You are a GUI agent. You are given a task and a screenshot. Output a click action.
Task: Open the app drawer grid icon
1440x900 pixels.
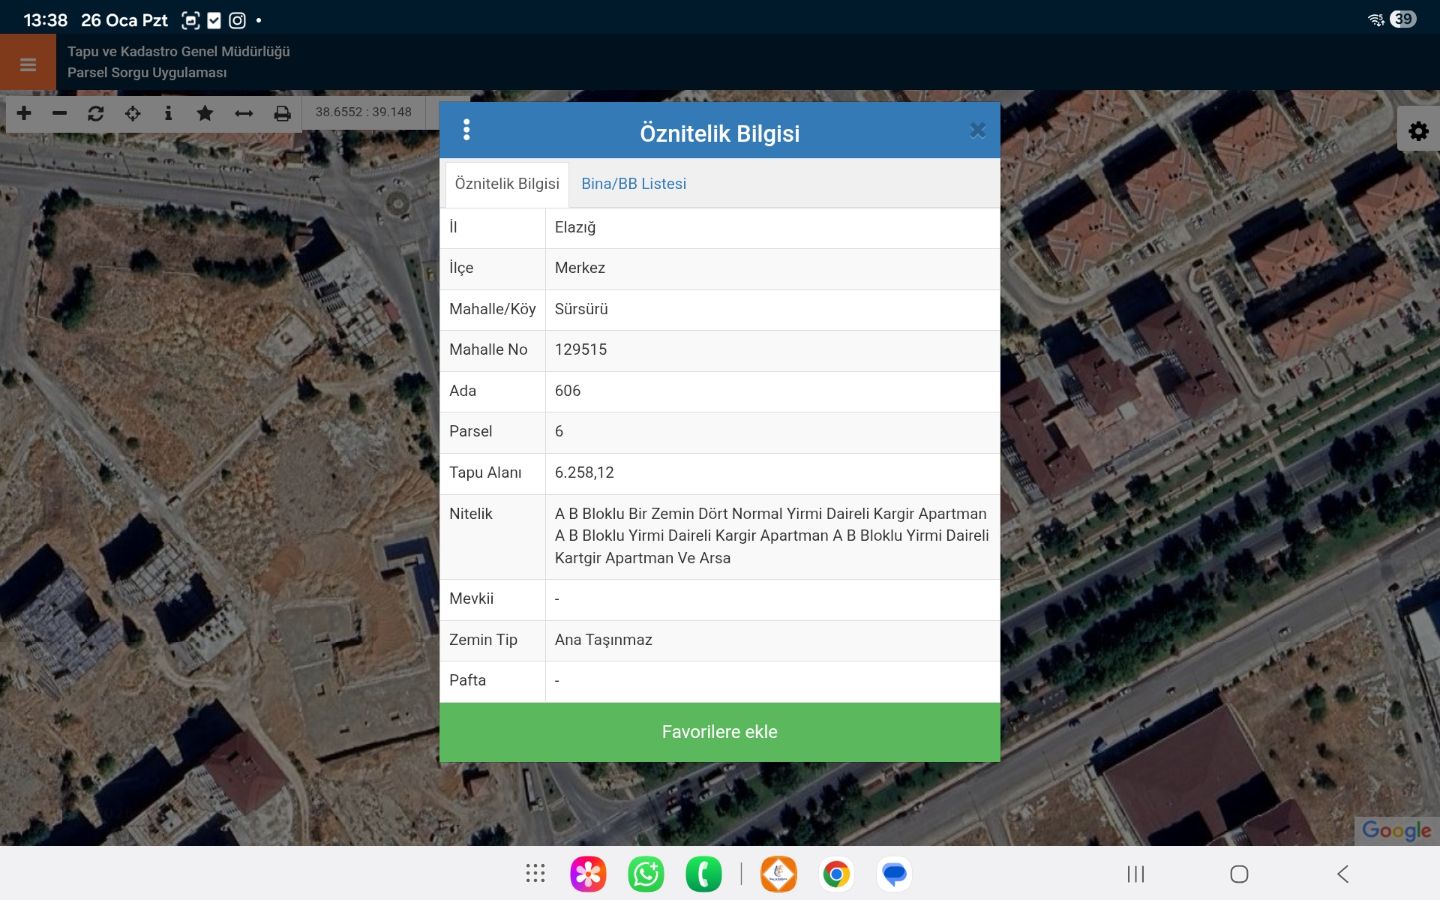pos(535,874)
